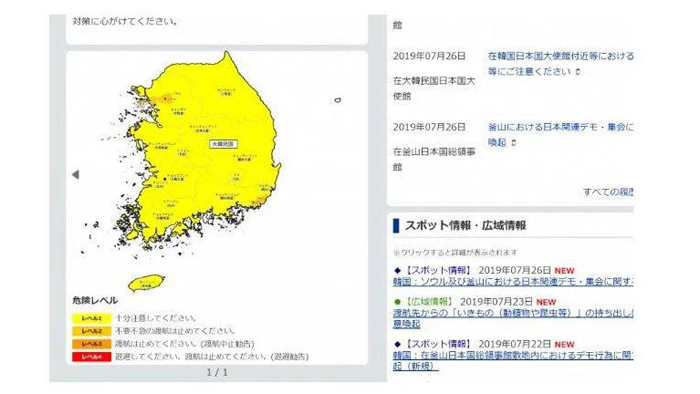700x394 pixels.
Task: Open July 26 spot info on Seoul and Busan
Action: [513, 282]
